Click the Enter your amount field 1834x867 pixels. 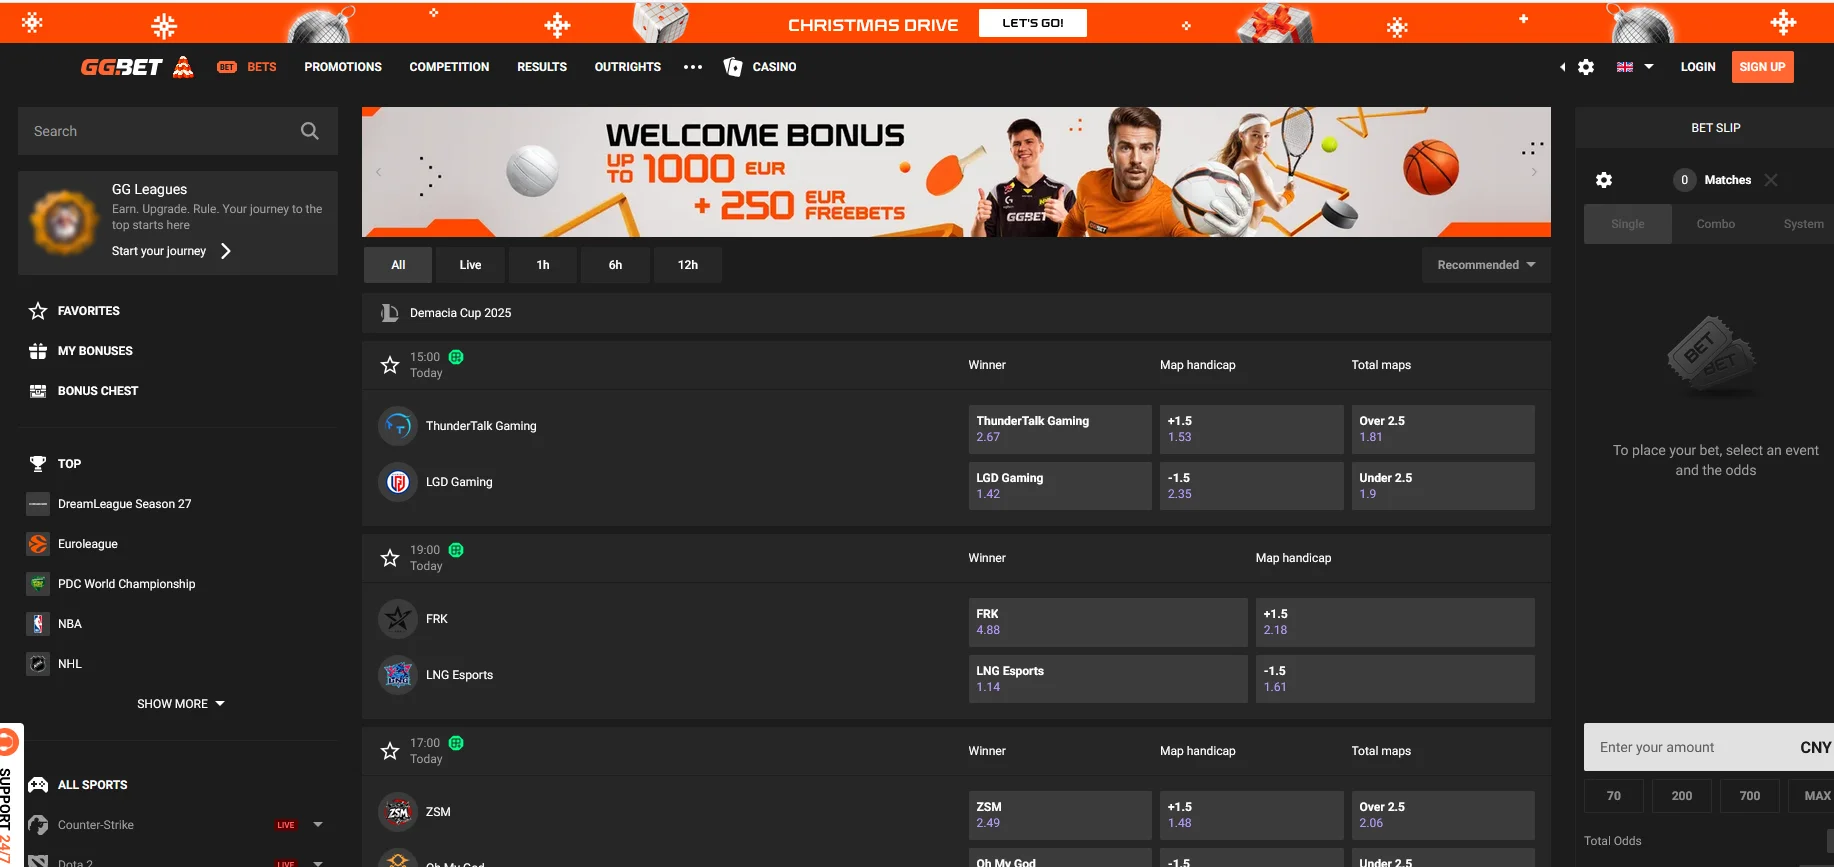coord(1690,747)
